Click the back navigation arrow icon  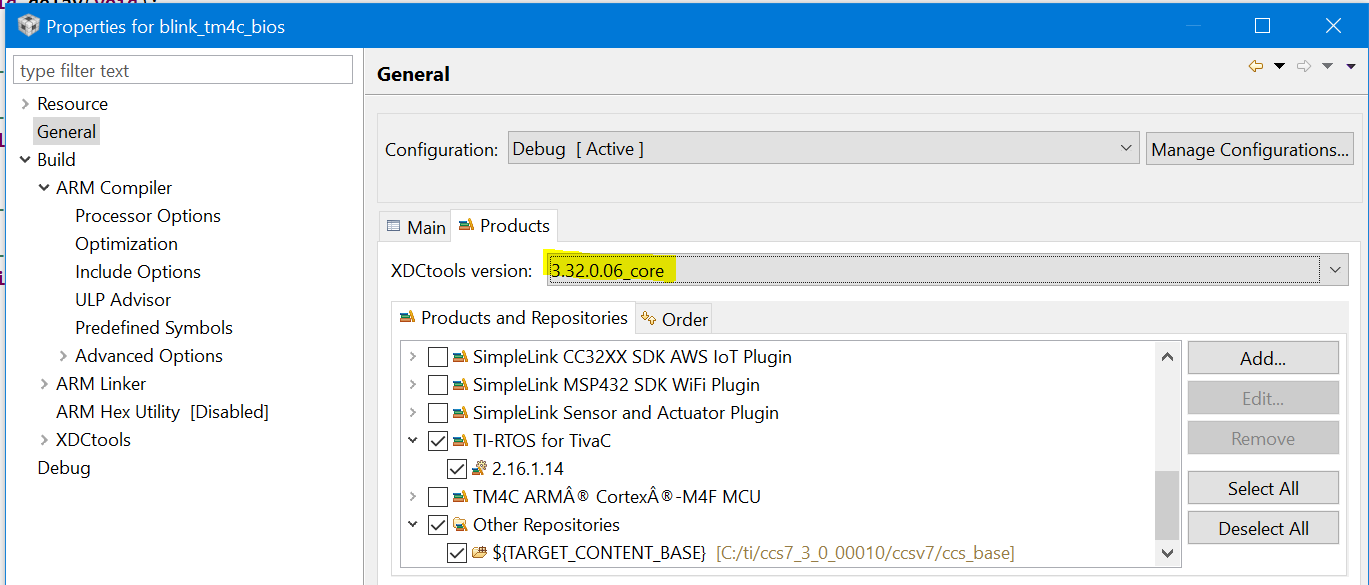(1256, 66)
